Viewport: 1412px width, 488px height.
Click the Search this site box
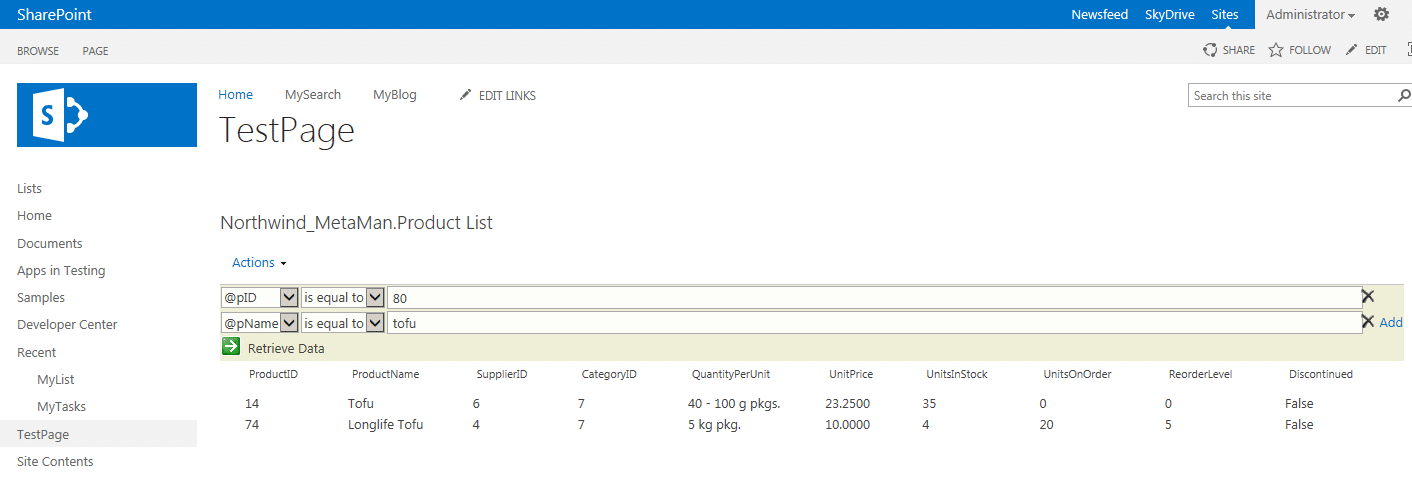coord(1291,96)
